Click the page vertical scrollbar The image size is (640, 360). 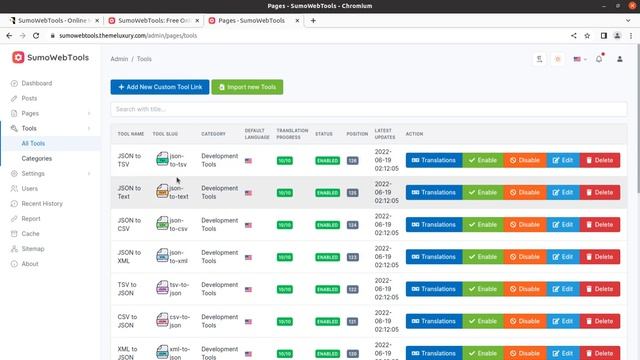(x=637, y=118)
